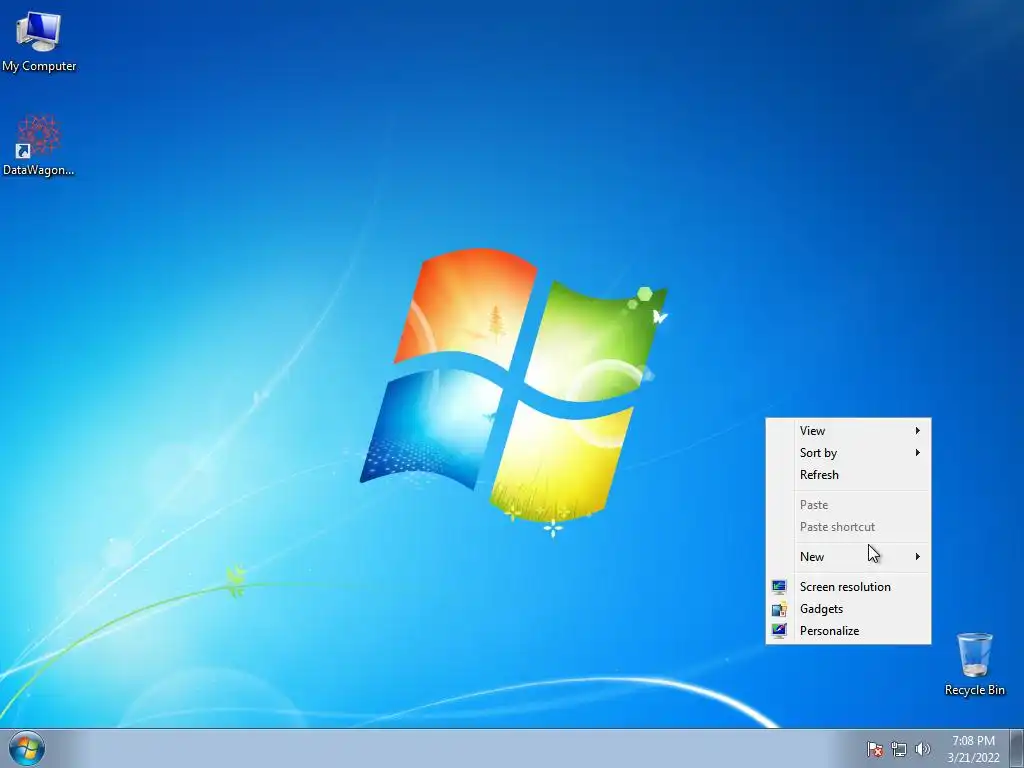Open the volume speaker tray icon

coord(922,749)
